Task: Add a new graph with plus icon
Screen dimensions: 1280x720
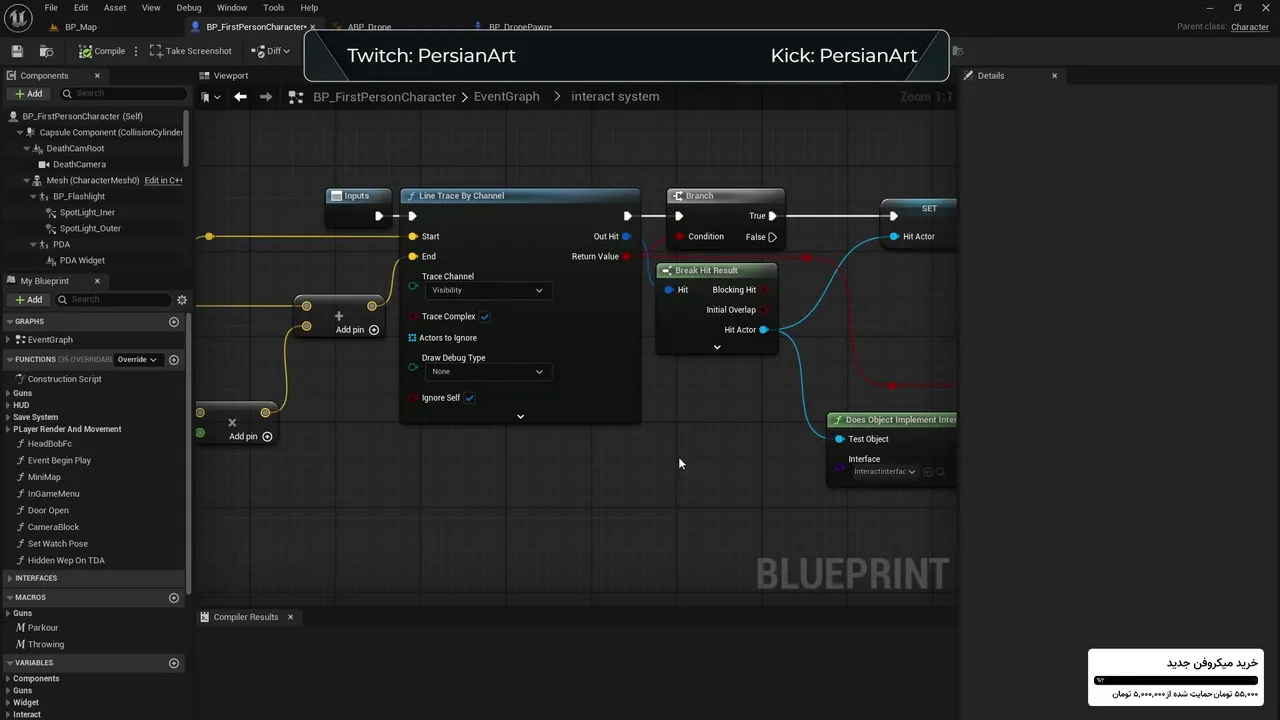Action: click(174, 322)
